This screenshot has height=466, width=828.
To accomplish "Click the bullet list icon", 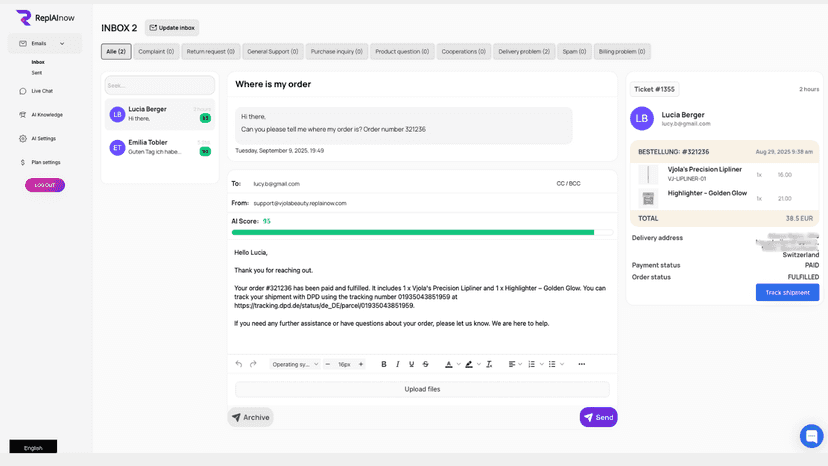I will 552,364.
